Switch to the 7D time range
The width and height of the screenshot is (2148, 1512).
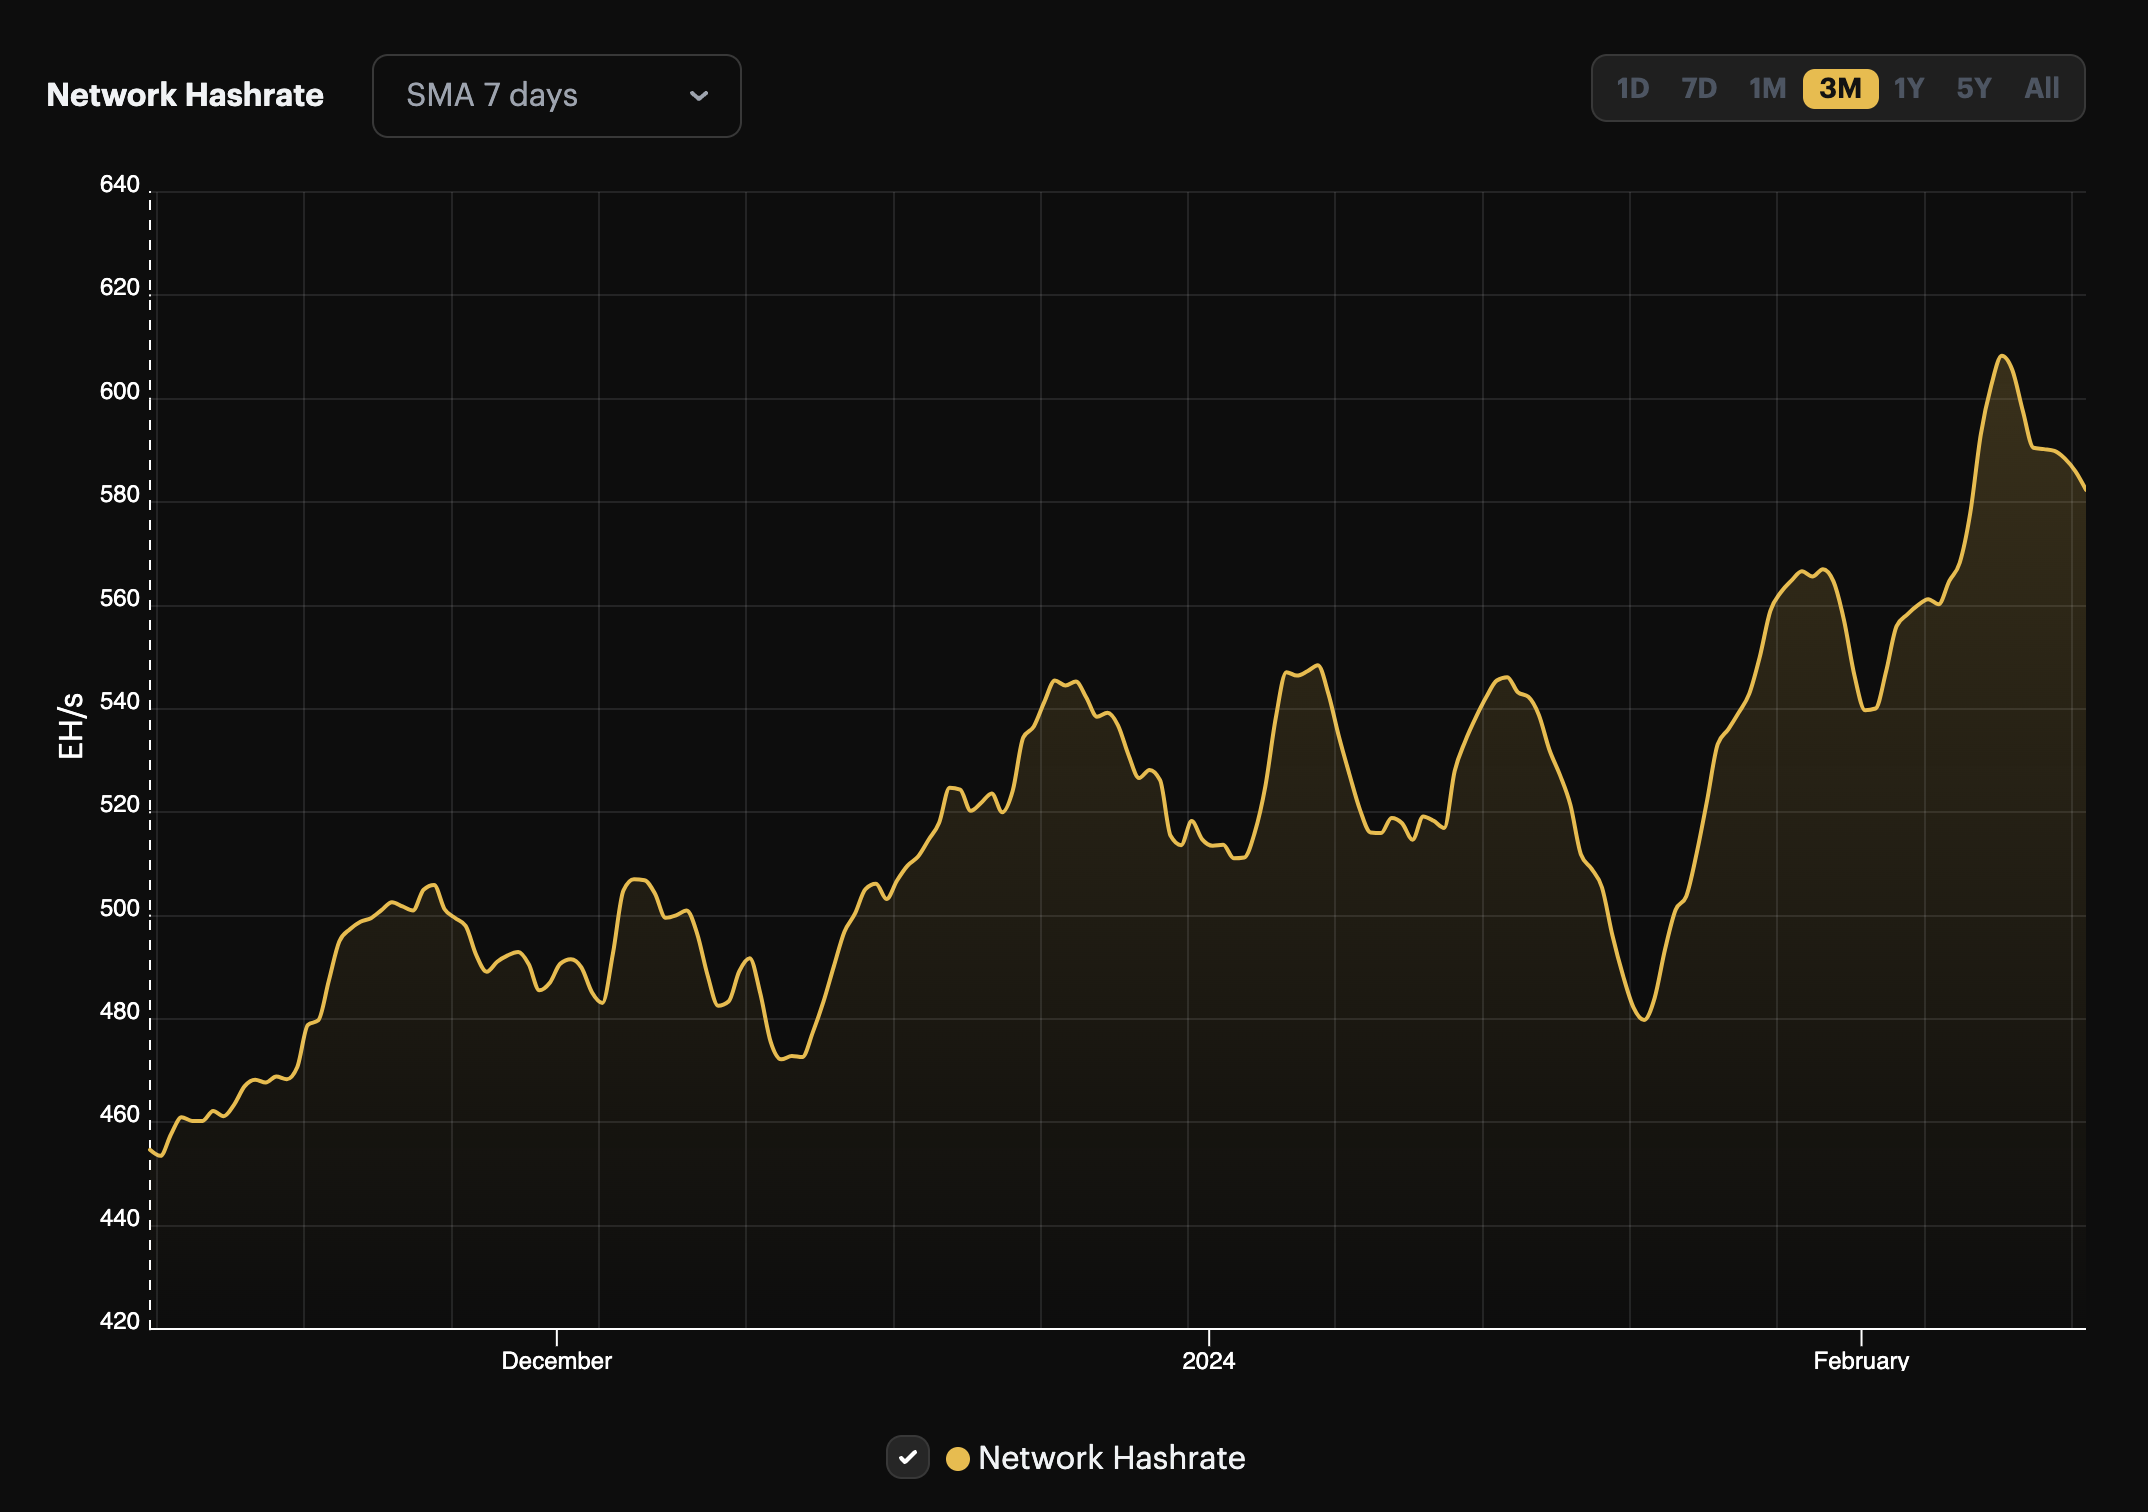click(1700, 89)
